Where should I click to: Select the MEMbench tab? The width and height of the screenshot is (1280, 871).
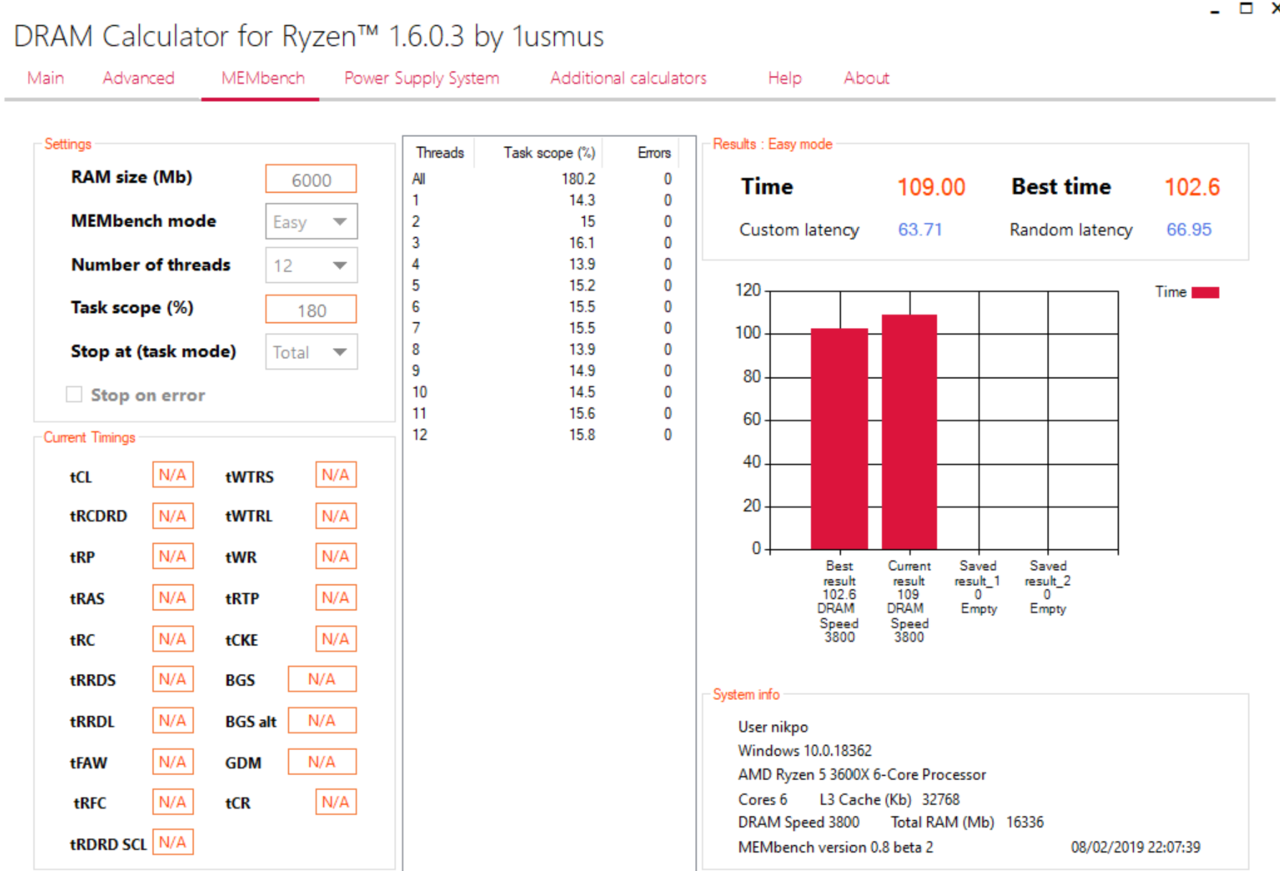[263, 78]
